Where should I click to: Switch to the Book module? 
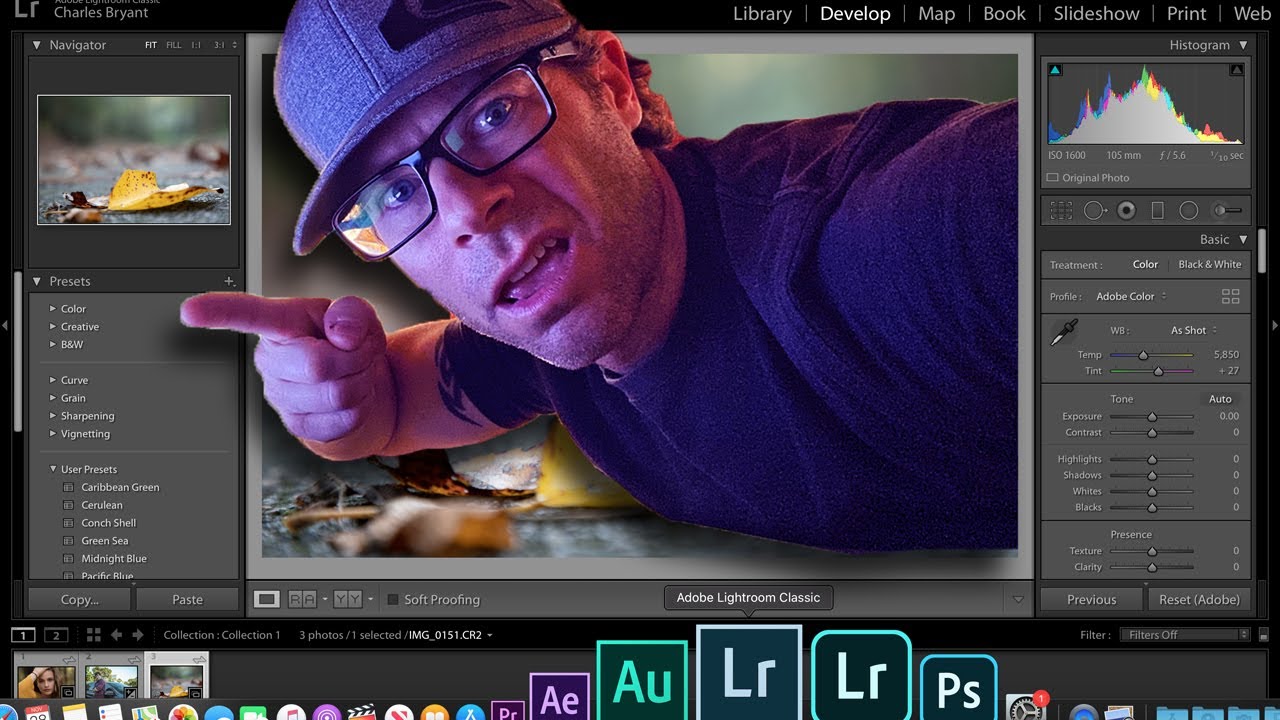[x=1004, y=14]
